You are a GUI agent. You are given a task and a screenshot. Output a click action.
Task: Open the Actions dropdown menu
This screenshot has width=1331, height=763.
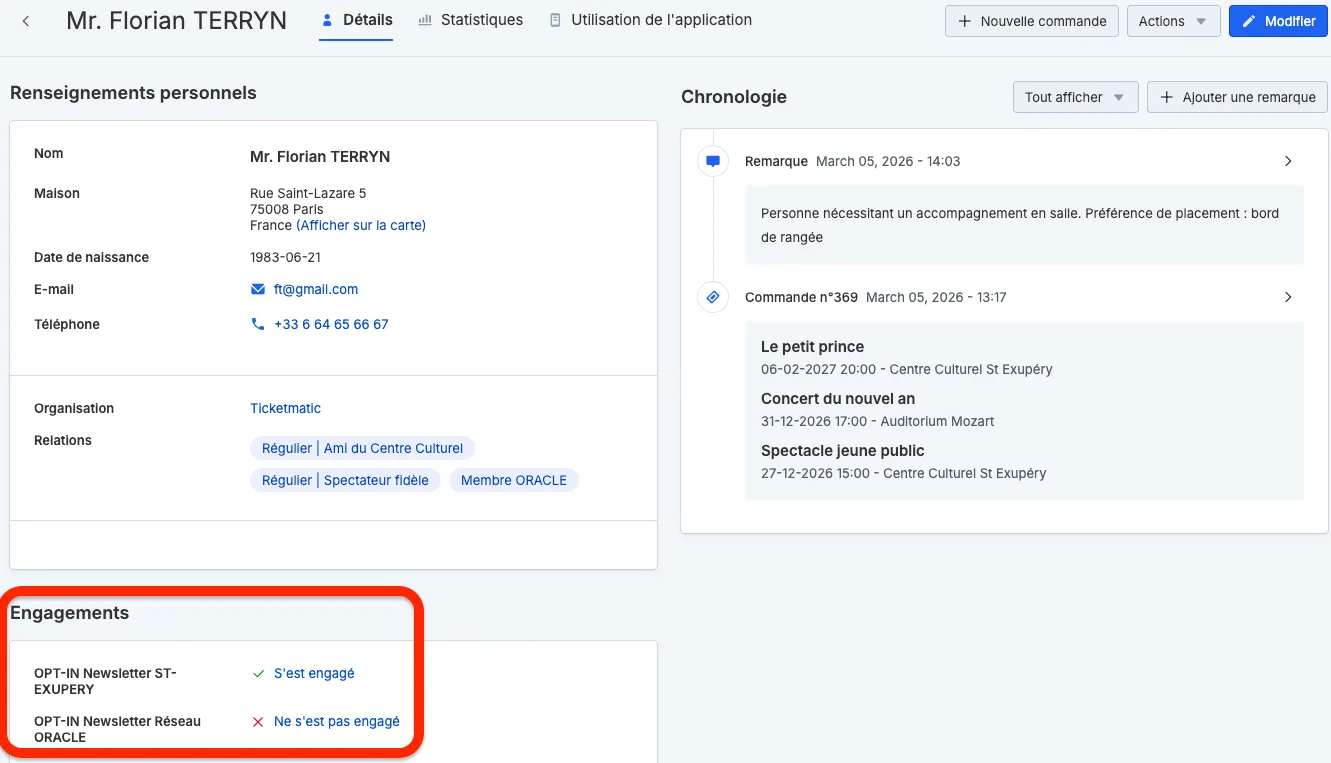tap(1174, 21)
